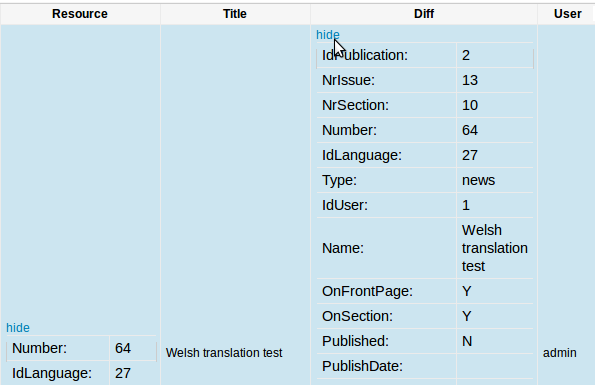Select the 'PublishDate:' label
The width and height of the screenshot is (595, 385).
(x=362, y=366)
